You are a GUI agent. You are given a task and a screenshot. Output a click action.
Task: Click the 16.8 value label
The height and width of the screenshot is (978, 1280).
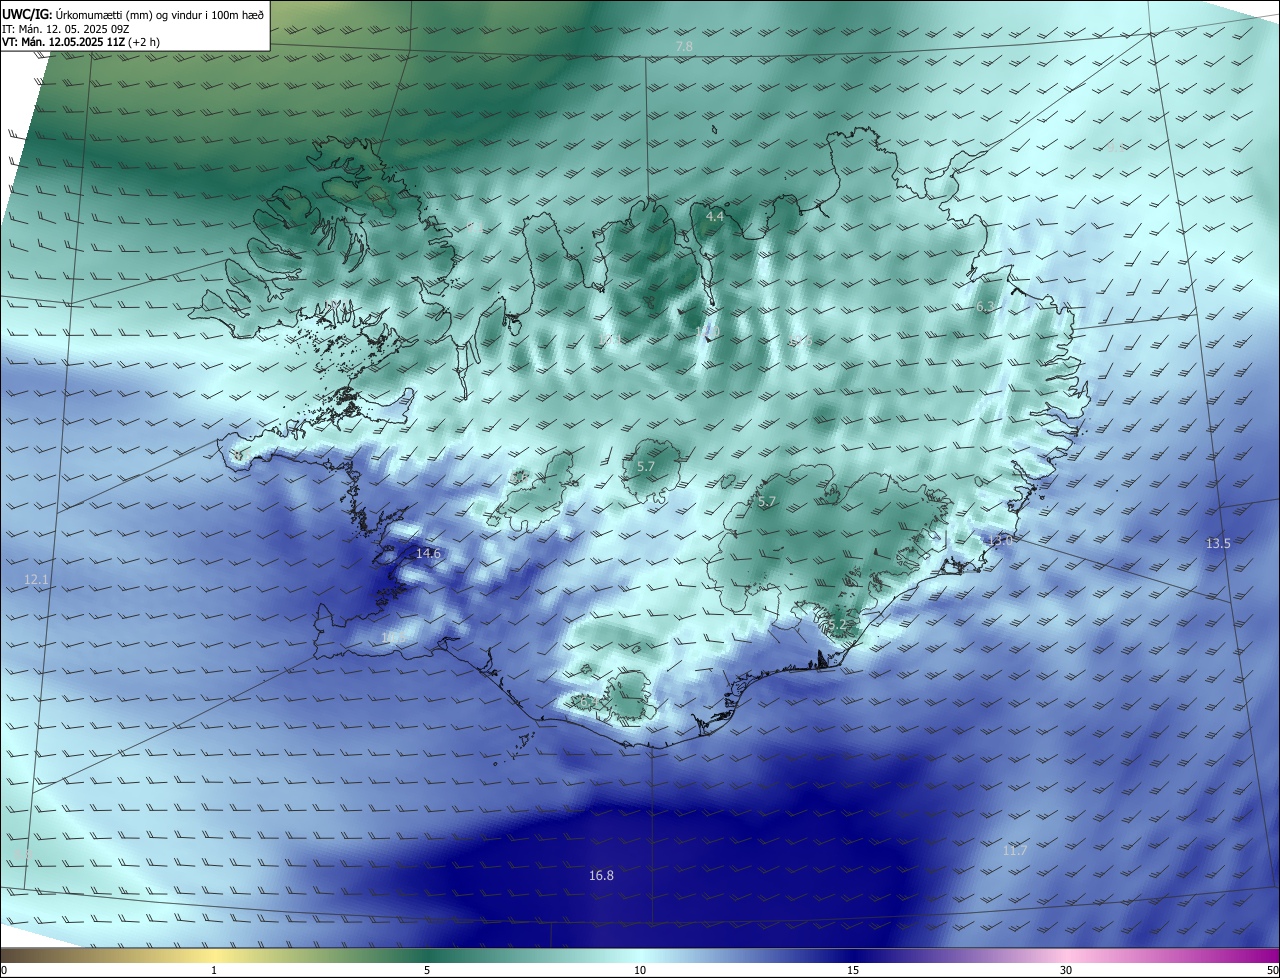click(601, 875)
